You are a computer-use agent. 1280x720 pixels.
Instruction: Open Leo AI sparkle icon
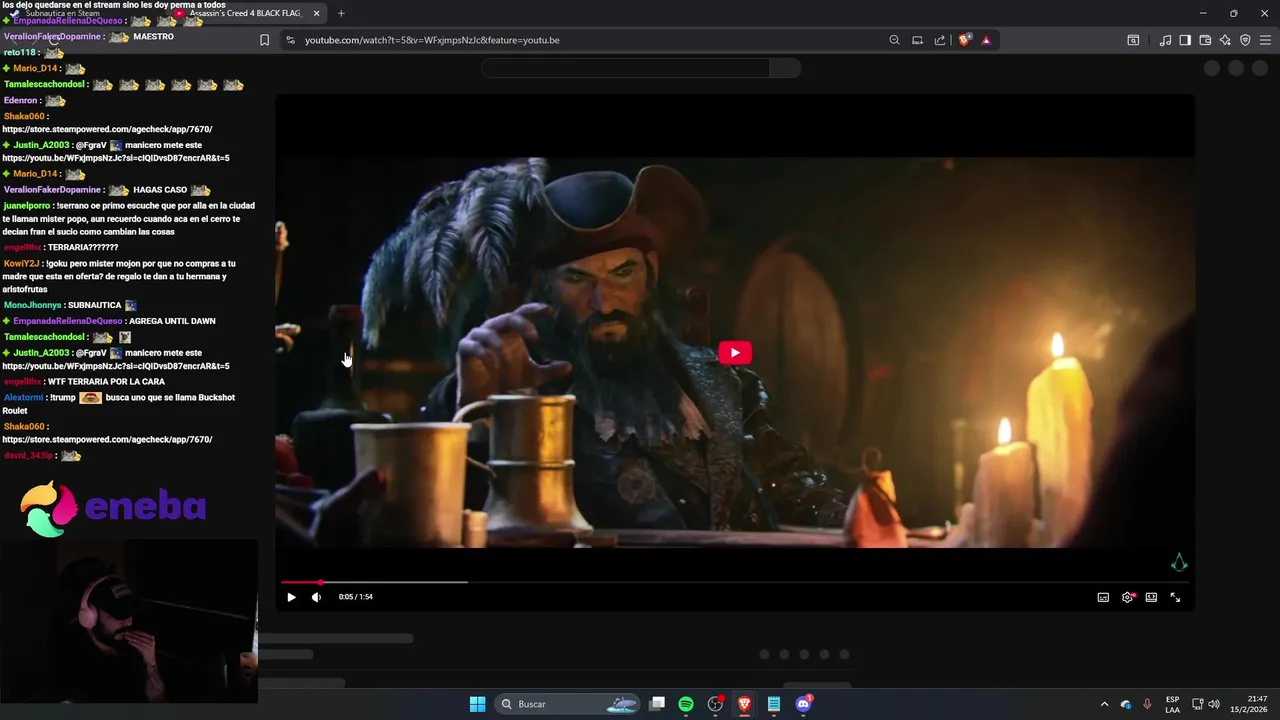(x=1225, y=40)
